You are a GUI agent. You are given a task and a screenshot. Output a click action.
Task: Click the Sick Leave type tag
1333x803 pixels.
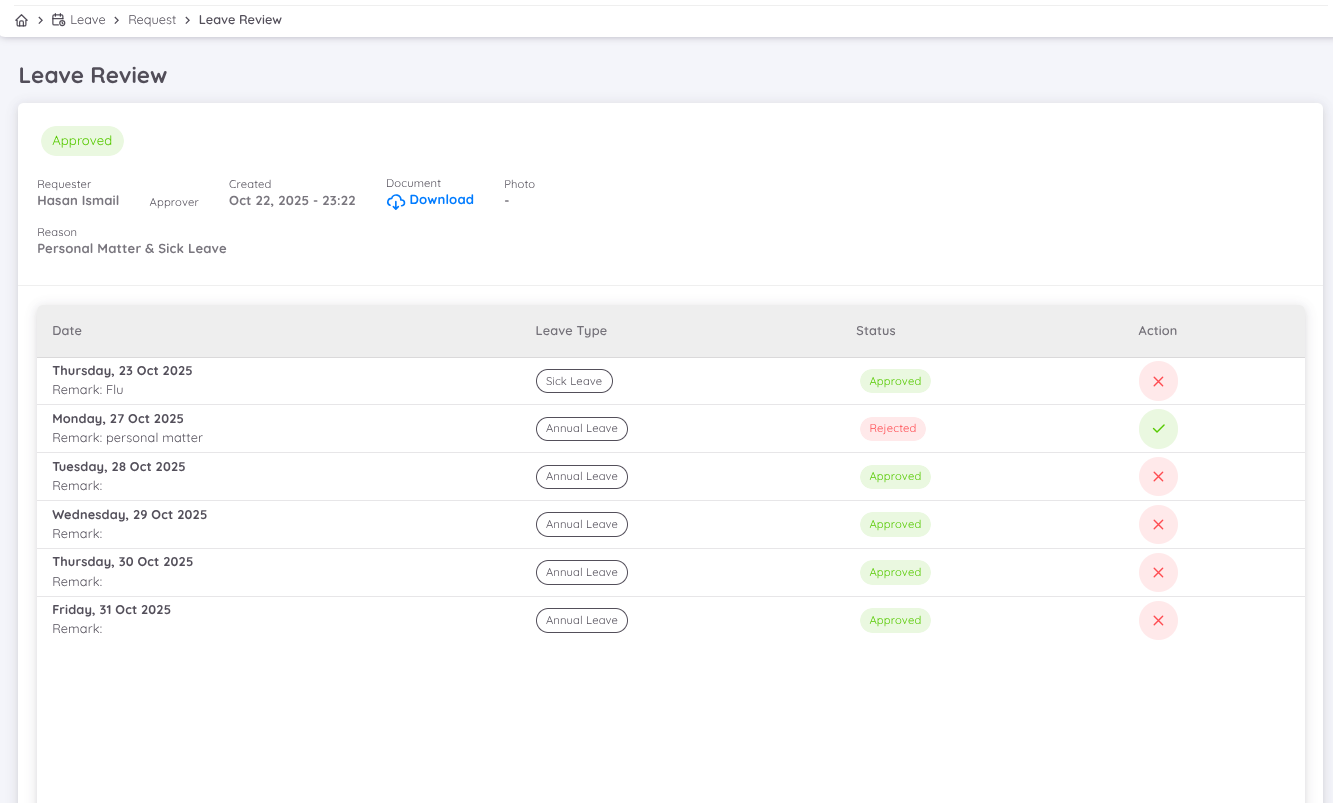[x=574, y=381]
